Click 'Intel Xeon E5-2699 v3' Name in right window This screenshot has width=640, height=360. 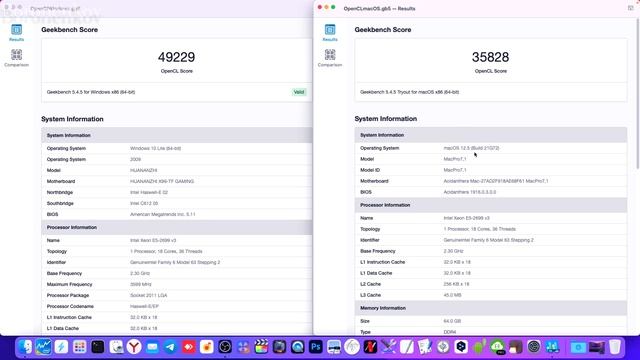click(x=467, y=218)
